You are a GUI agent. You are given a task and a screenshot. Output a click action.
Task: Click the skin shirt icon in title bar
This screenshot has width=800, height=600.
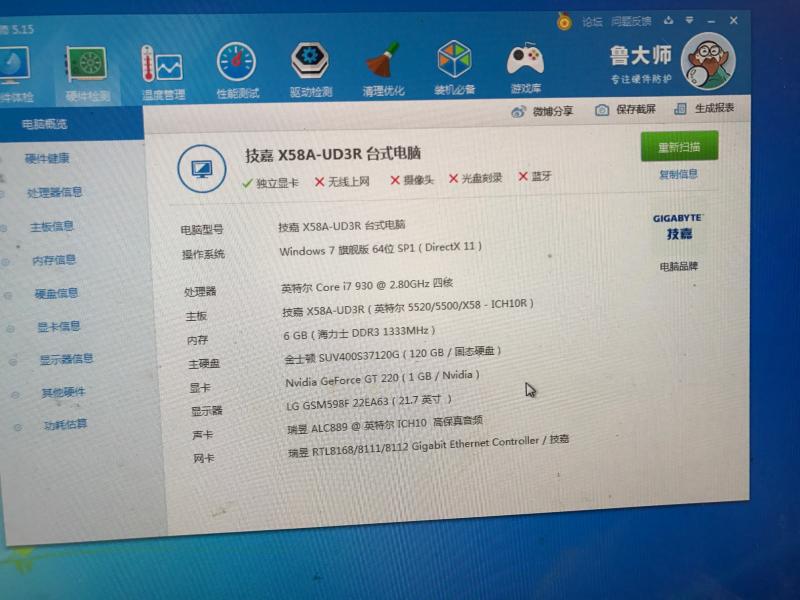click(x=669, y=20)
